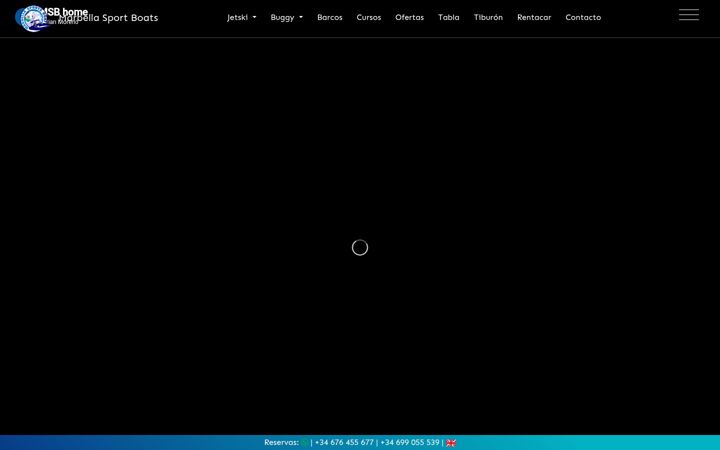
Task: Expand the Buggy dropdown menu
Action: tap(287, 17)
